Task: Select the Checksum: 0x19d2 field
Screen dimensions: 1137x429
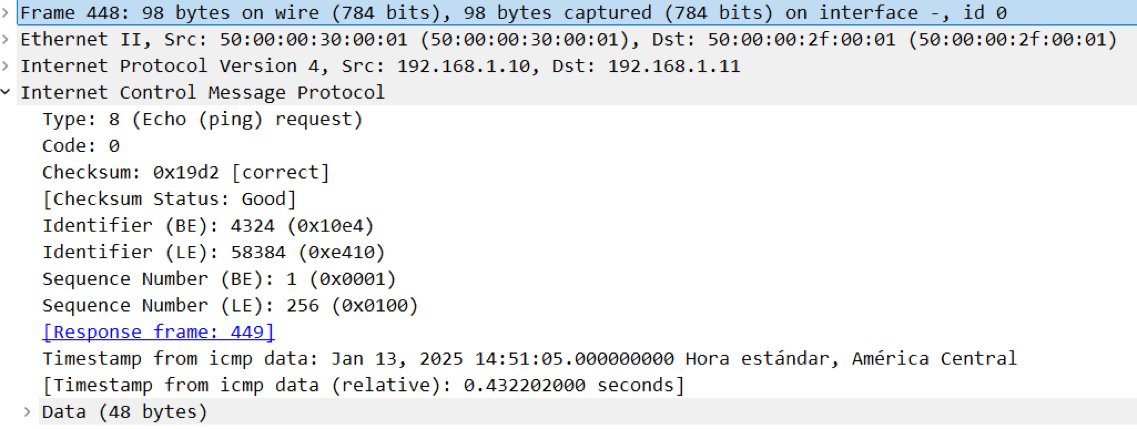Action: [x=185, y=172]
